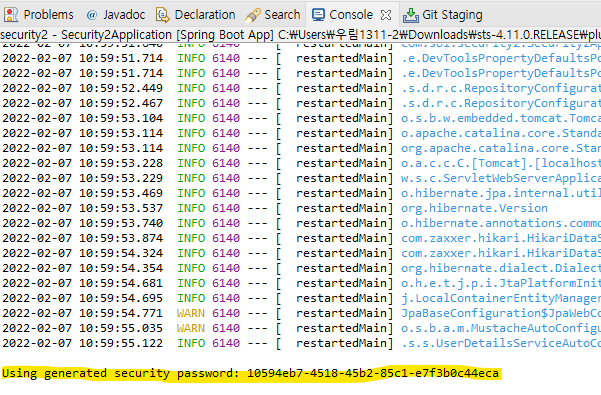This screenshot has height=395, width=601.
Task: Click the log line timestamped 10:59:55.122
Action: click(300, 343)
